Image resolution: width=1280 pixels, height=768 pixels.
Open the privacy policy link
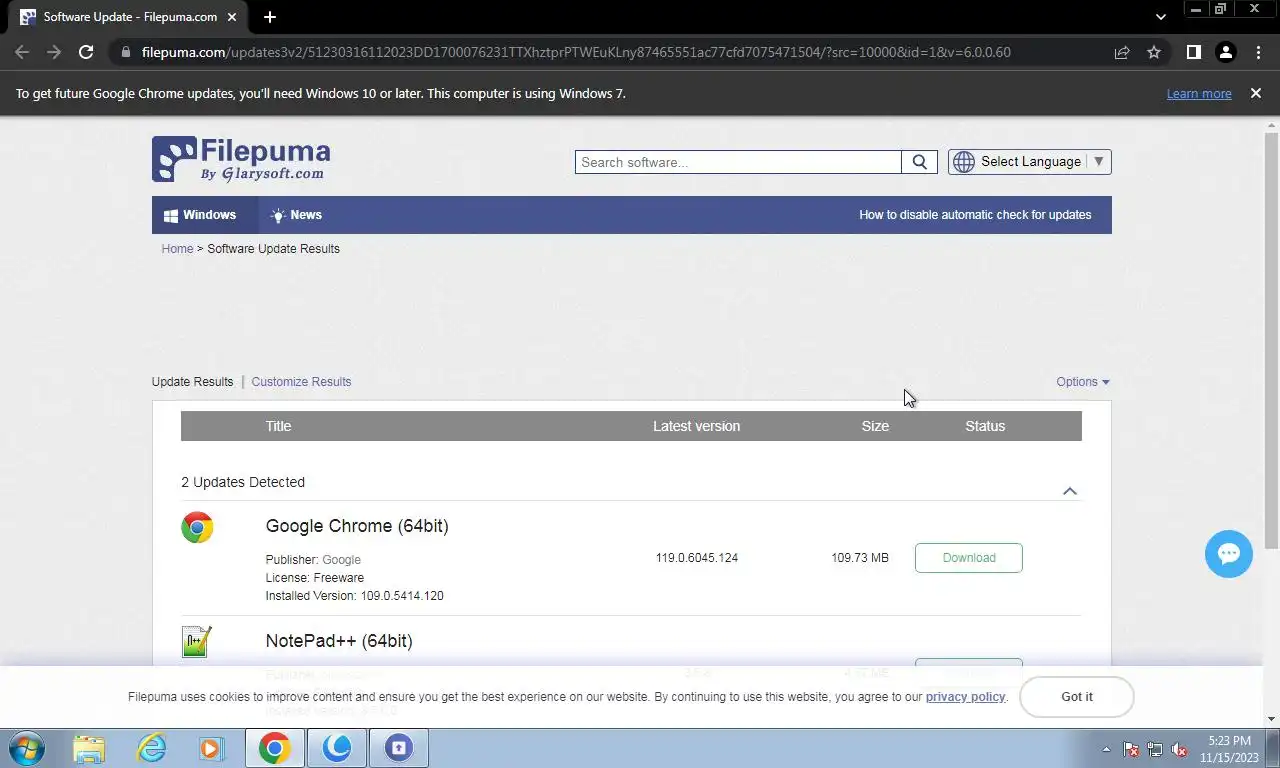(x=965, y=697)
